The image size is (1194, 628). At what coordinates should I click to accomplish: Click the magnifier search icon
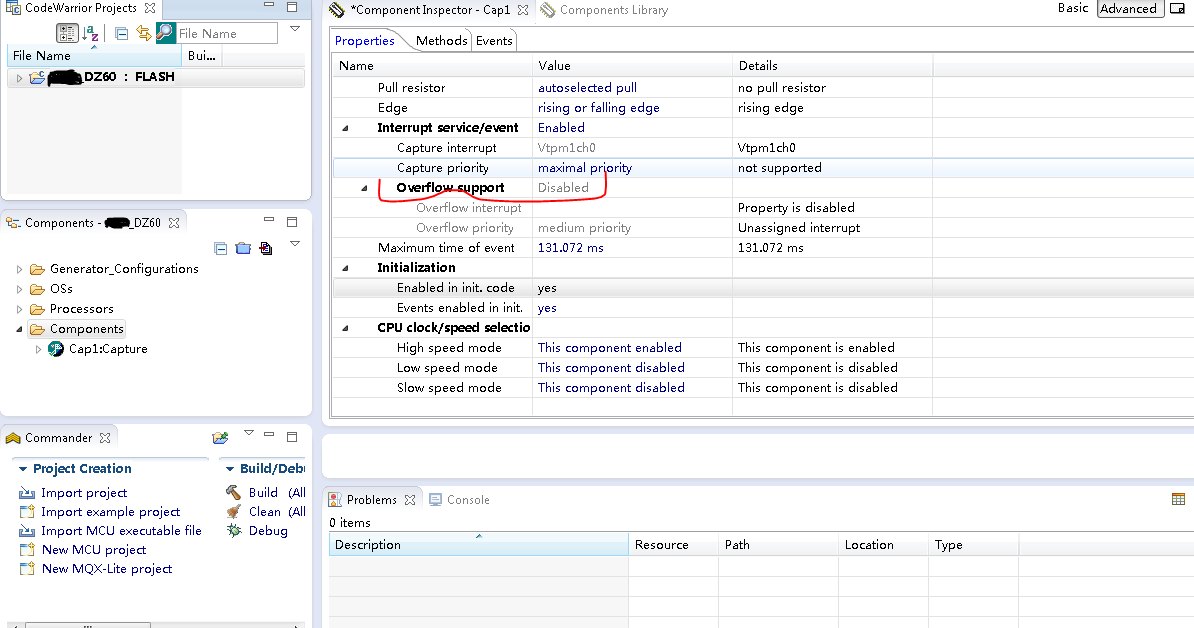tap(165, 33)
